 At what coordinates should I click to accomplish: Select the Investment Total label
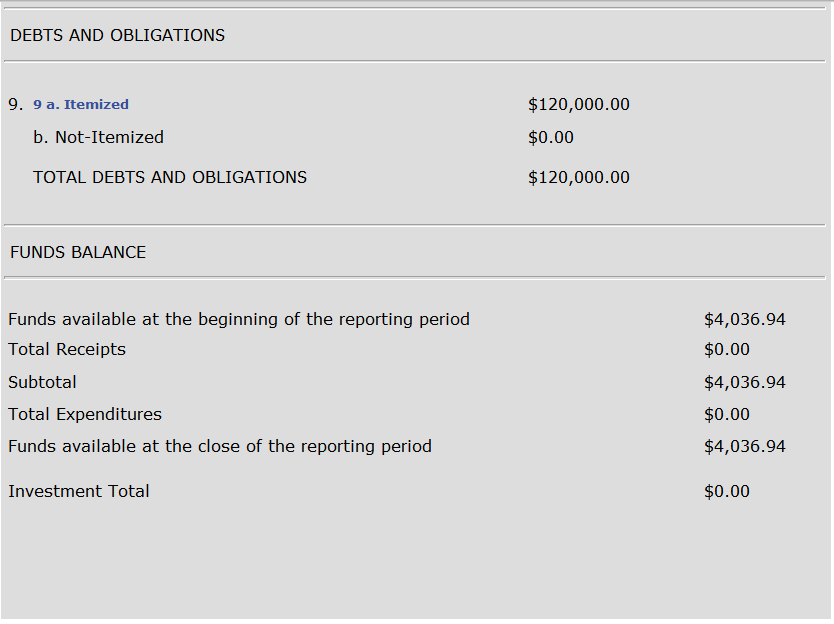pos(79,491)
